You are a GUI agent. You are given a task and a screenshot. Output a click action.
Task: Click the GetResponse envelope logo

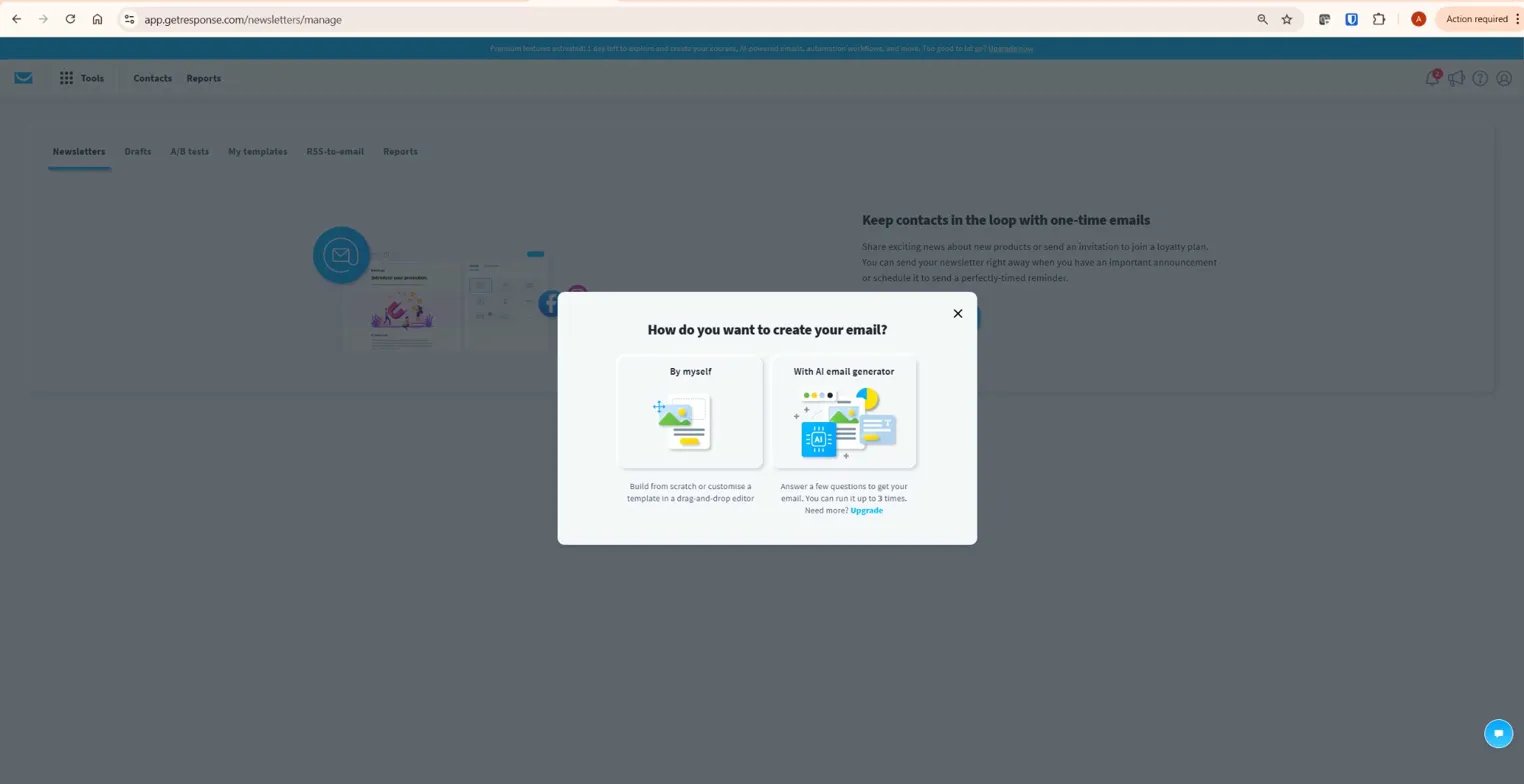(x=23, y=78)
